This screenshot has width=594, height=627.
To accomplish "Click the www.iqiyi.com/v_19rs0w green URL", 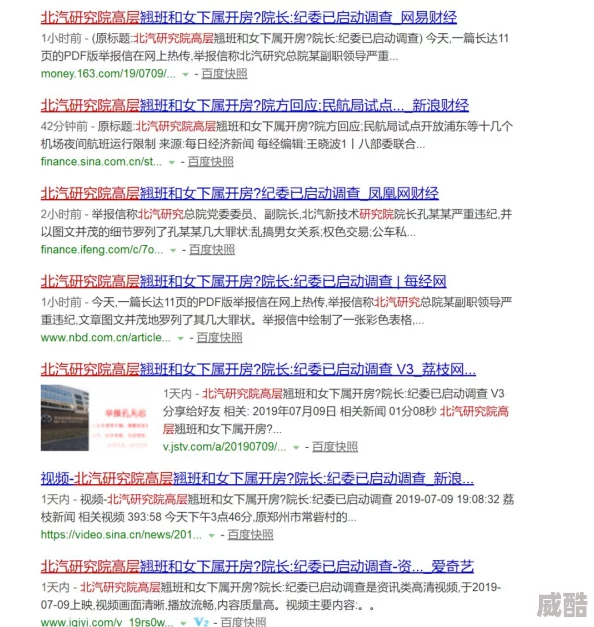I will (107, 622).
